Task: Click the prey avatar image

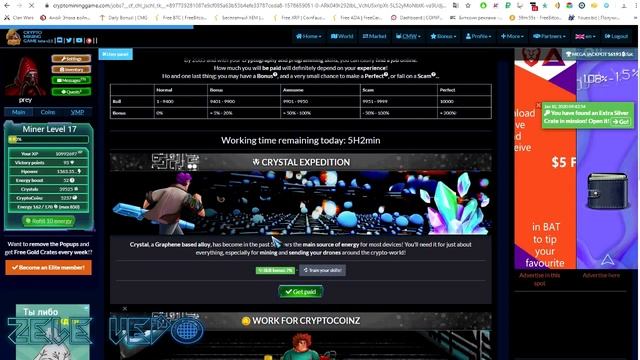Action: [25, 77]
